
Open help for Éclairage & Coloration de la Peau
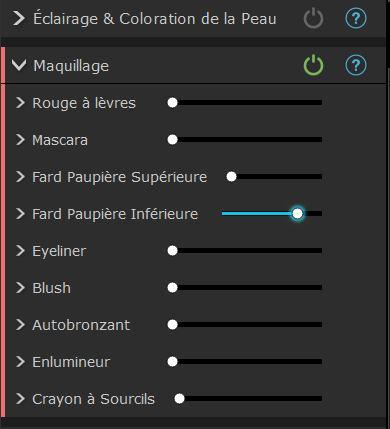(x=356, y=18)
